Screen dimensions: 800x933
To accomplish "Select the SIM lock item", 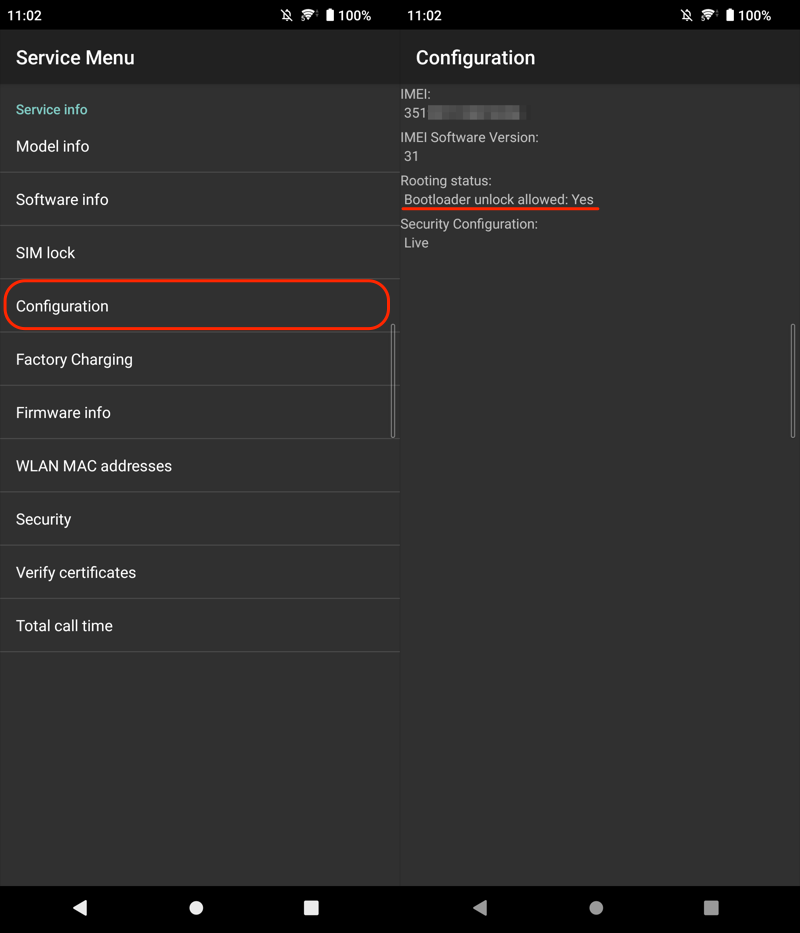I will click(x=200, y=253).
